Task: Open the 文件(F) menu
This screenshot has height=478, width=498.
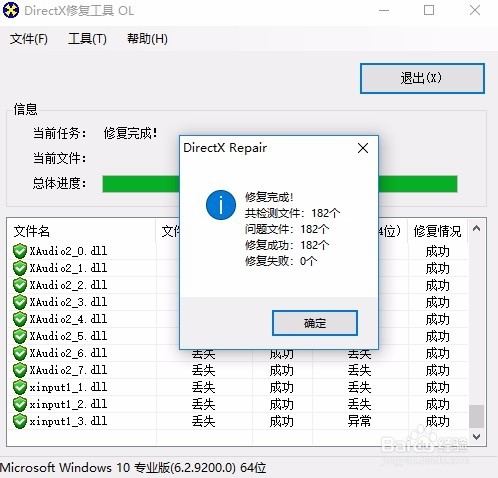Action: [x=29, y=39]
